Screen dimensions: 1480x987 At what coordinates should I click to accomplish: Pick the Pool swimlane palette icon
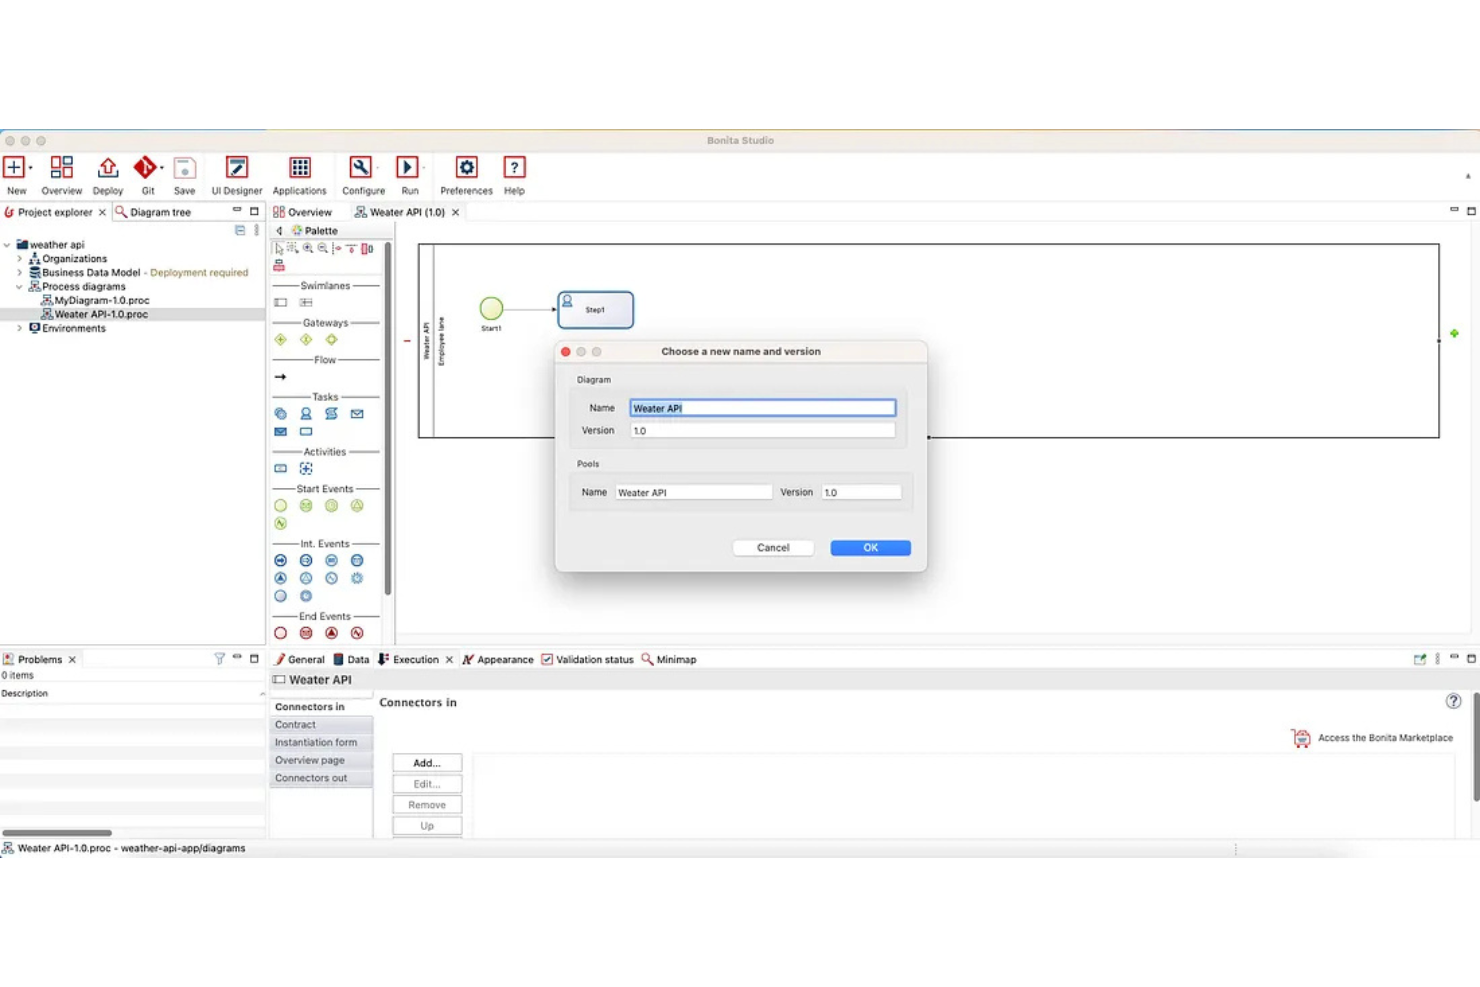(281, 303)
